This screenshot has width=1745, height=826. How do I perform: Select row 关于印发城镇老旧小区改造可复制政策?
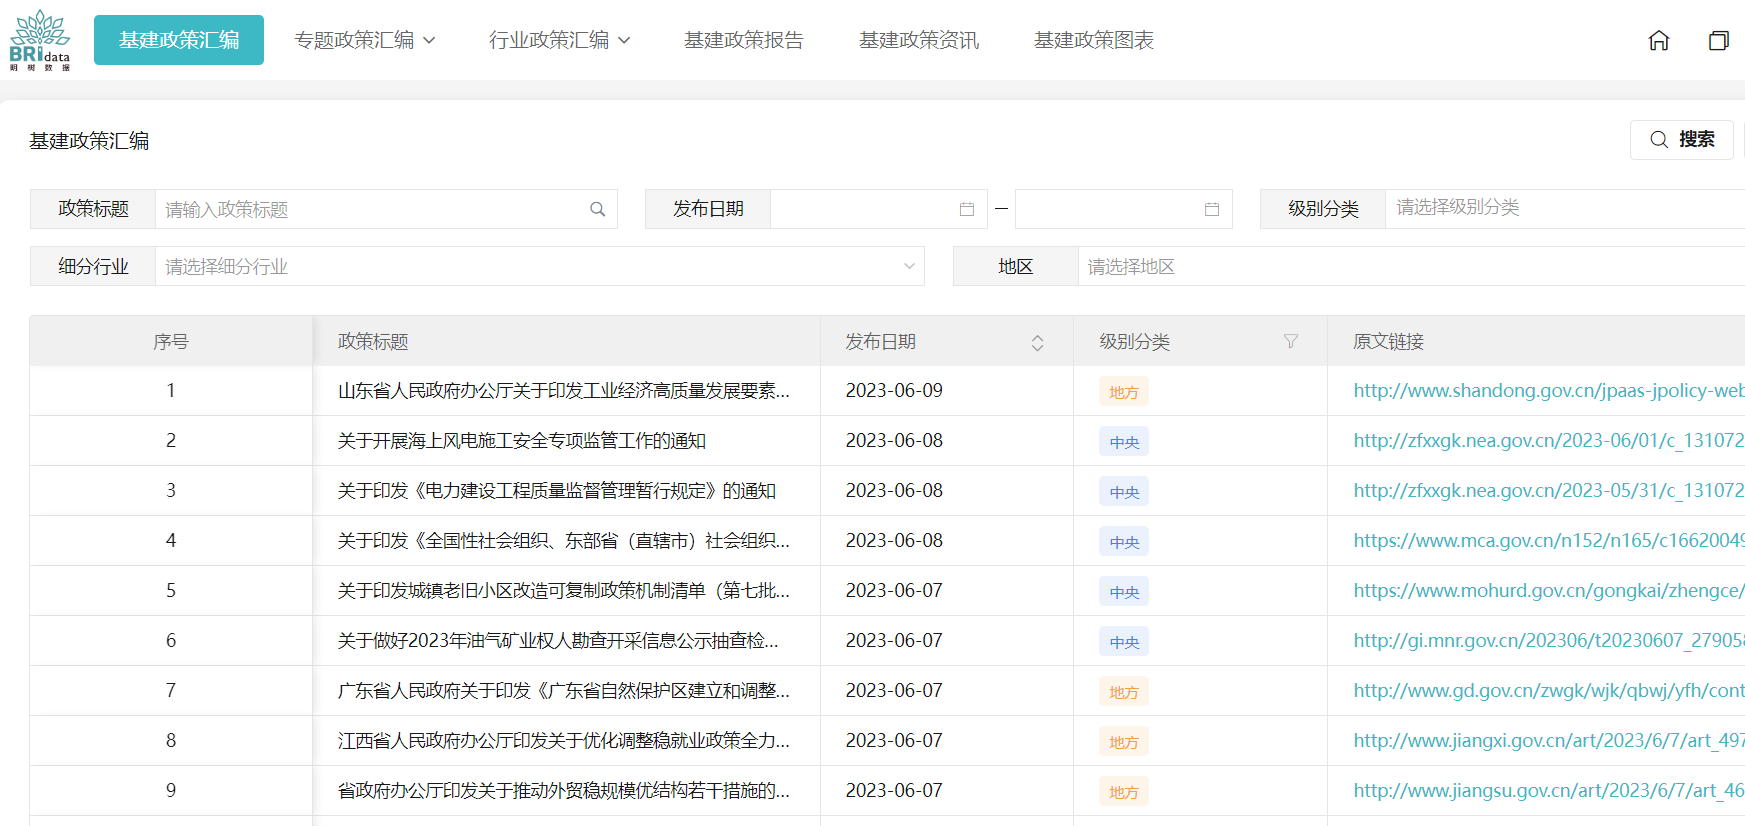point(564,590)
